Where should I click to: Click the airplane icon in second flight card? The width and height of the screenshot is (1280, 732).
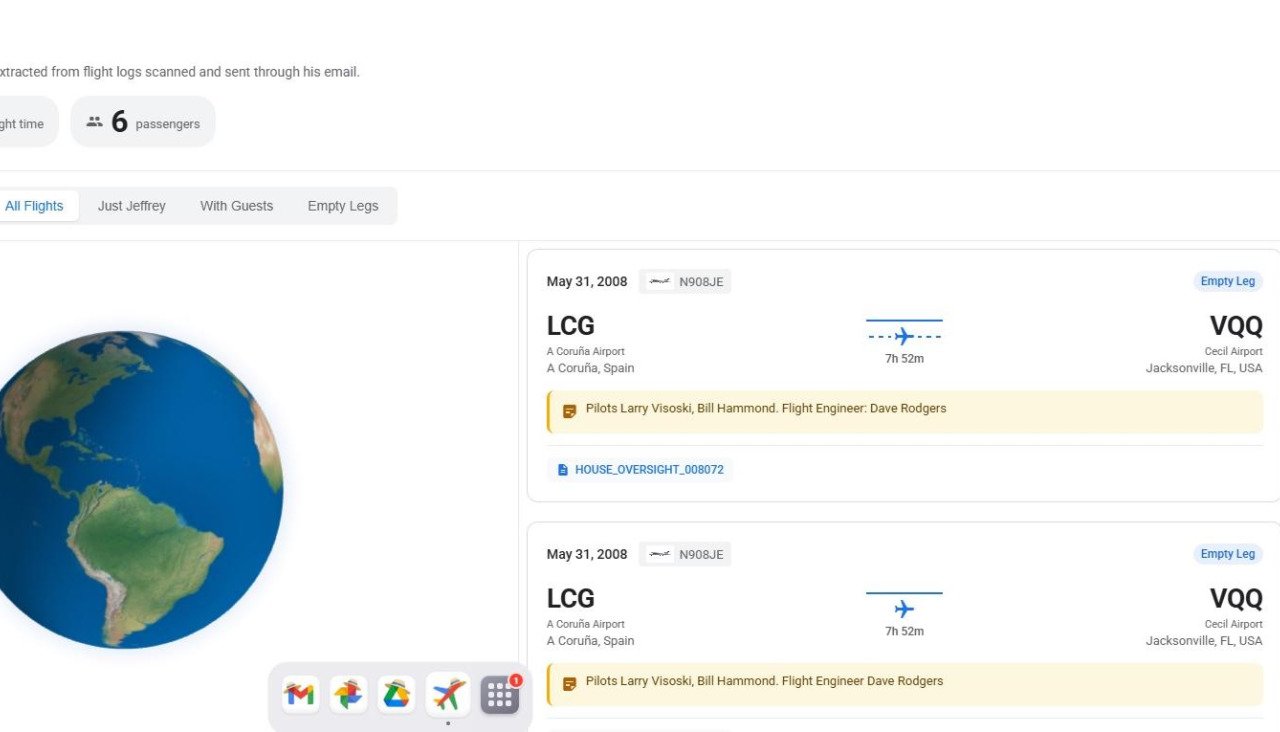[x=904, y=609]
